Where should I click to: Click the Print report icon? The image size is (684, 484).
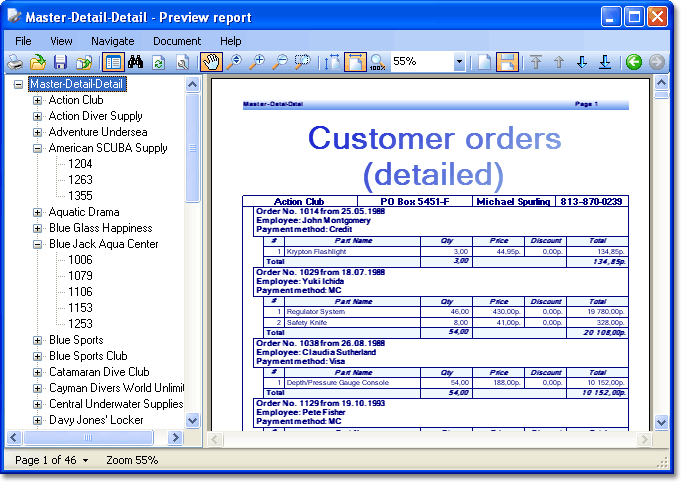15,62
